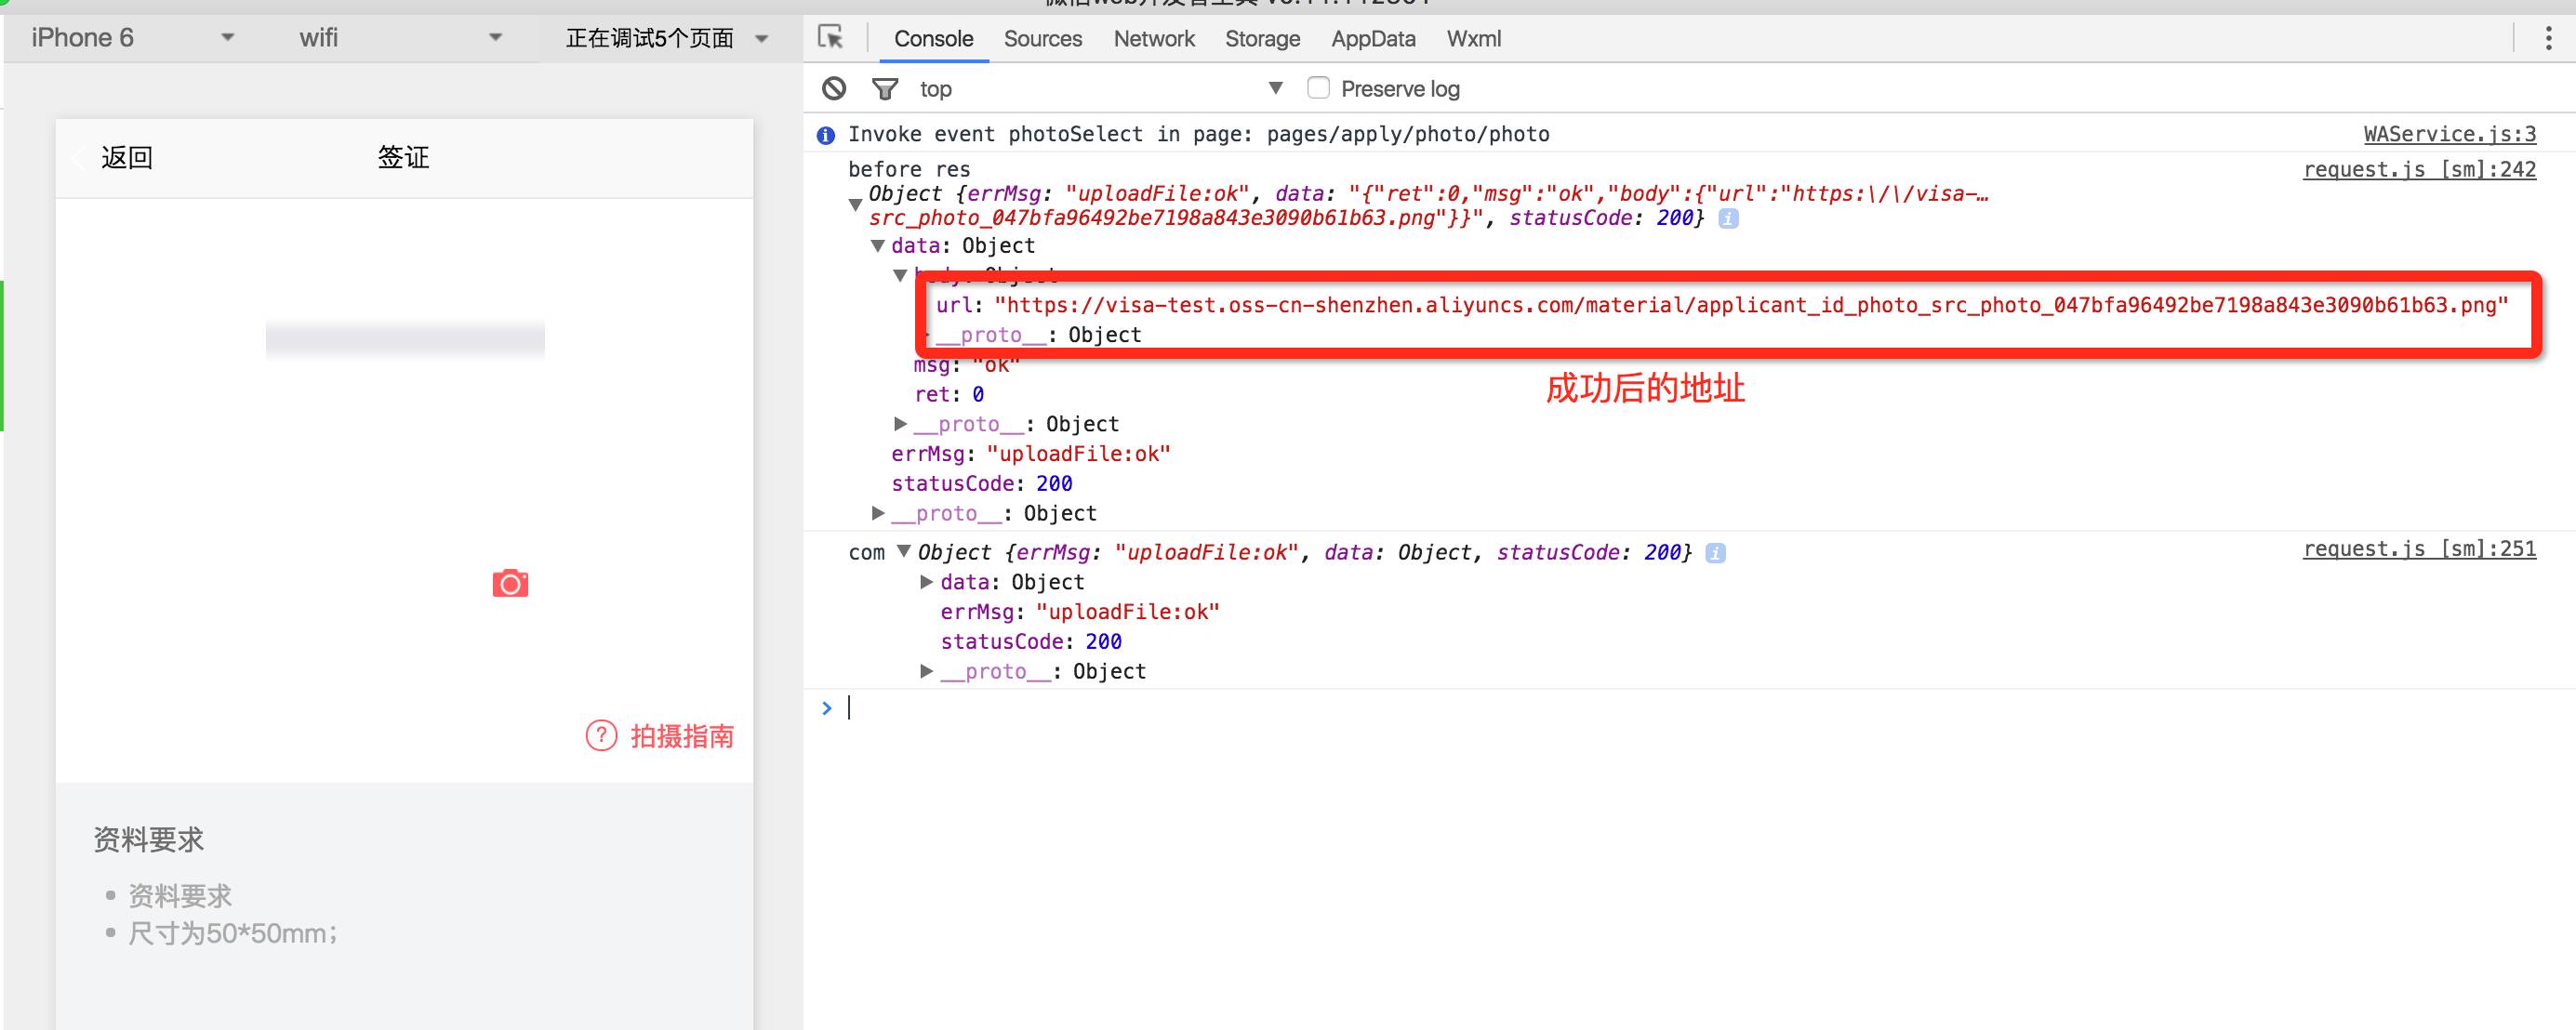Switch to the Network tab
Viewport: 2576px width, 1030px height.
click(x=1153, y=39)
